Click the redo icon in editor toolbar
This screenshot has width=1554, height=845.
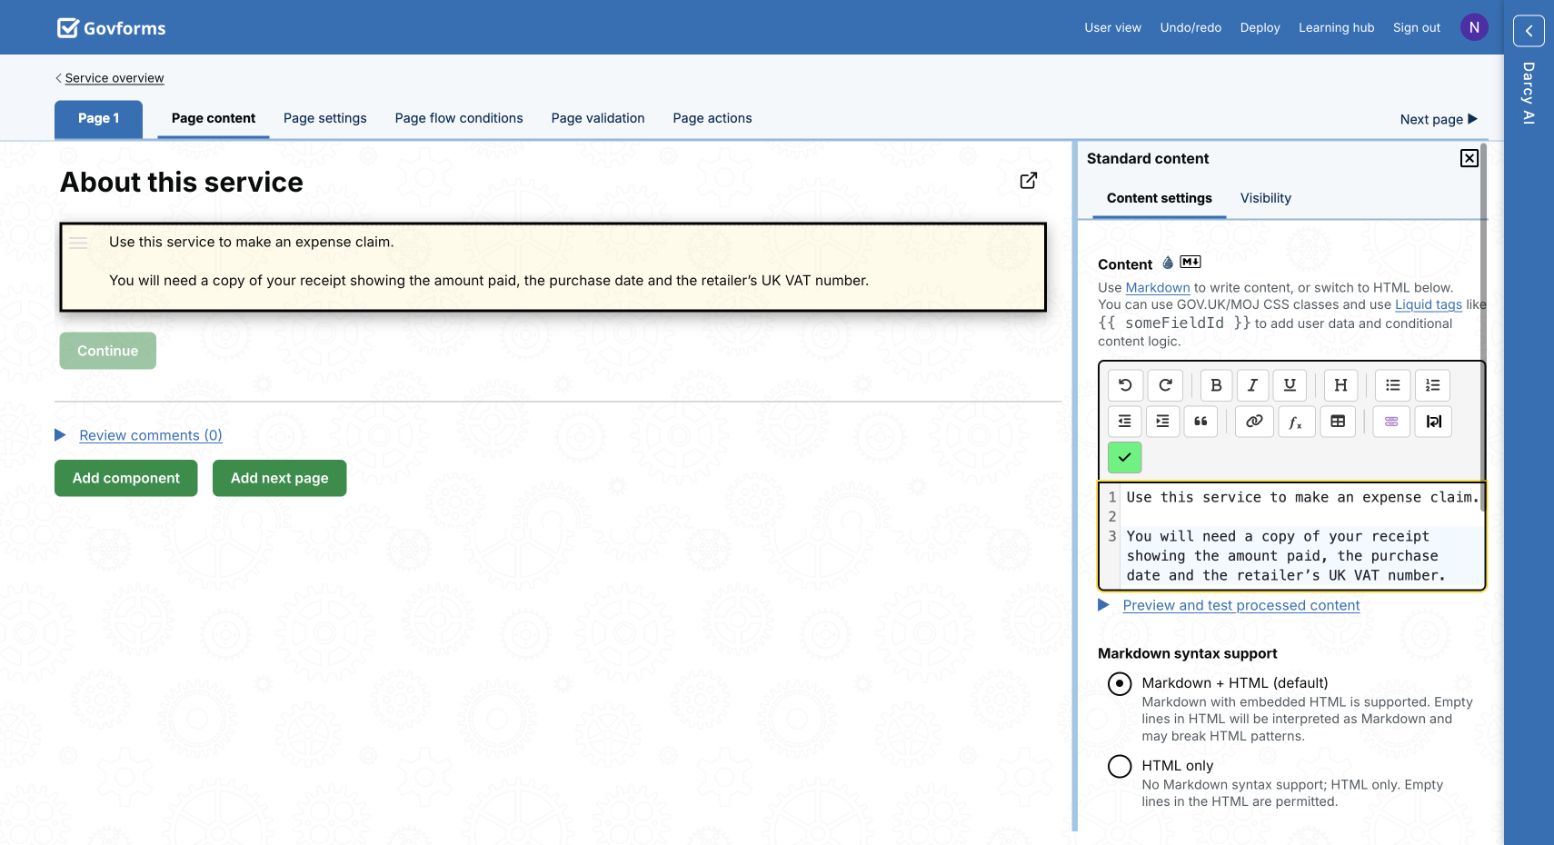[1165, 385]
